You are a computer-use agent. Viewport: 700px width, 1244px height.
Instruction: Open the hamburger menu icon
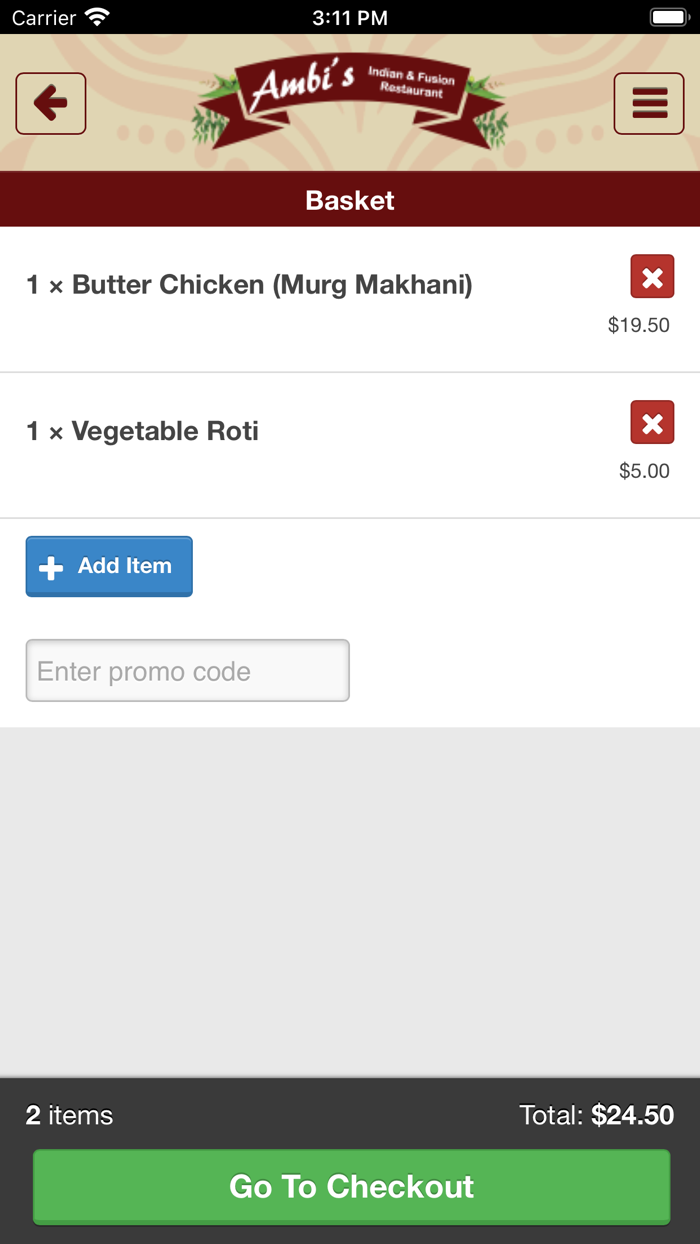[648, 103]
